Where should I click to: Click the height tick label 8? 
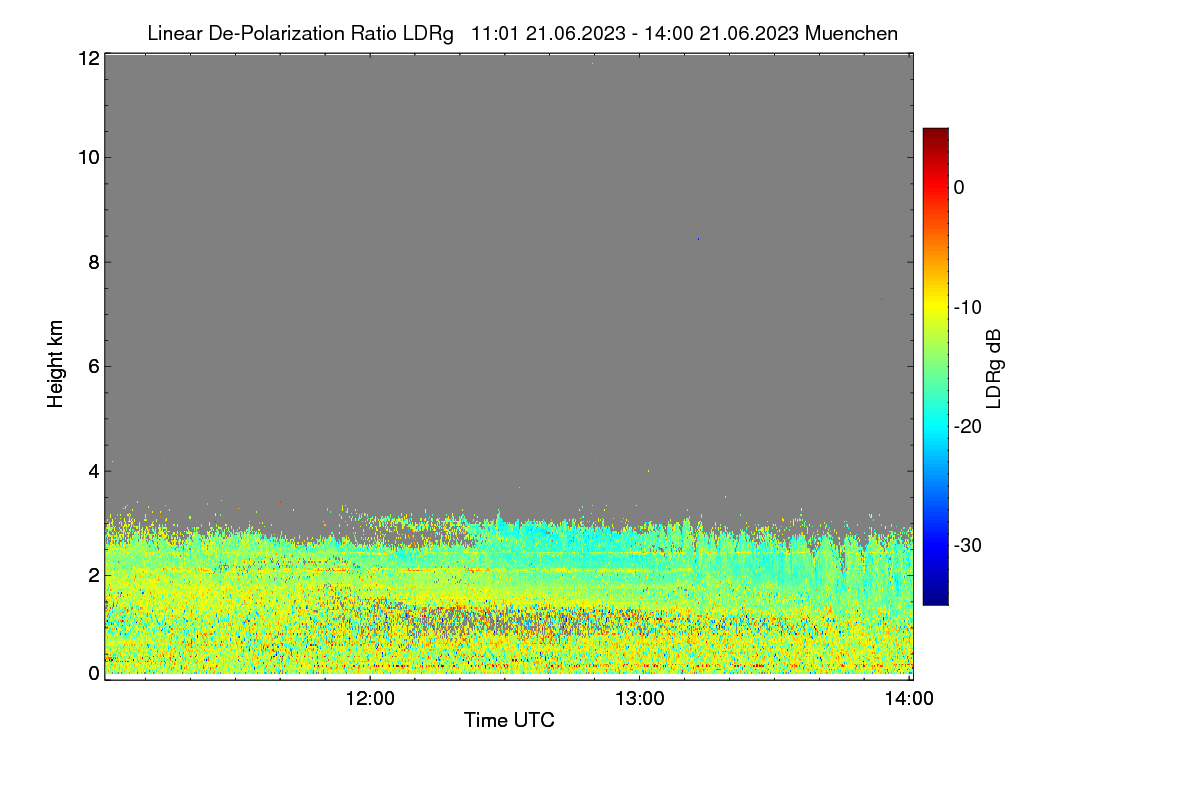click(94, 262)
